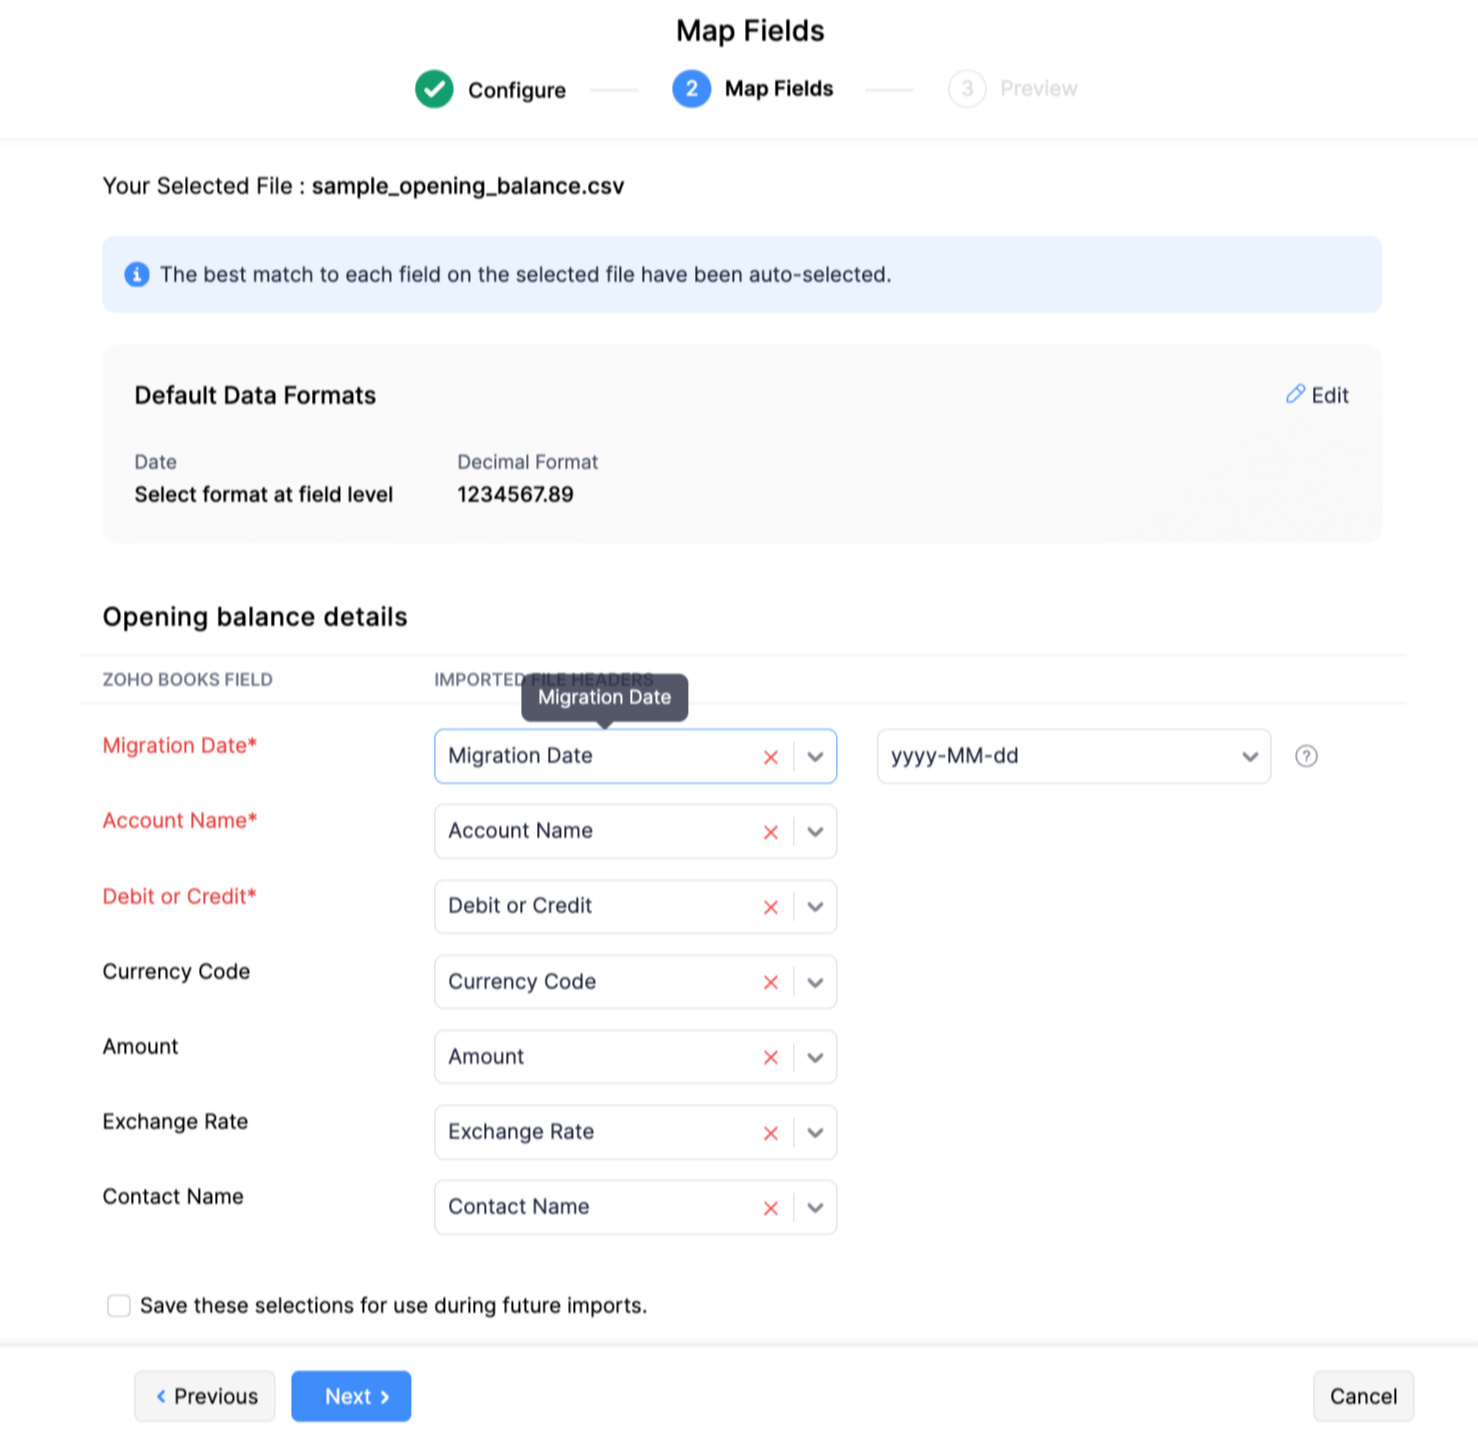1478x1441 pixels.
Task: Open the date format help icon
Action: point(1305,756)
